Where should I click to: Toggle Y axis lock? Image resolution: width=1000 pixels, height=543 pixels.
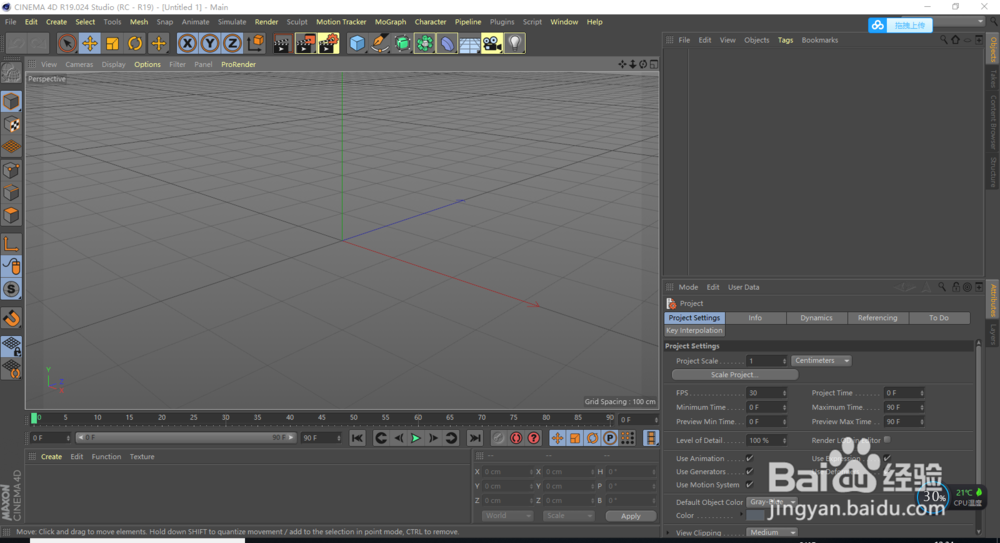coord(210,43)
